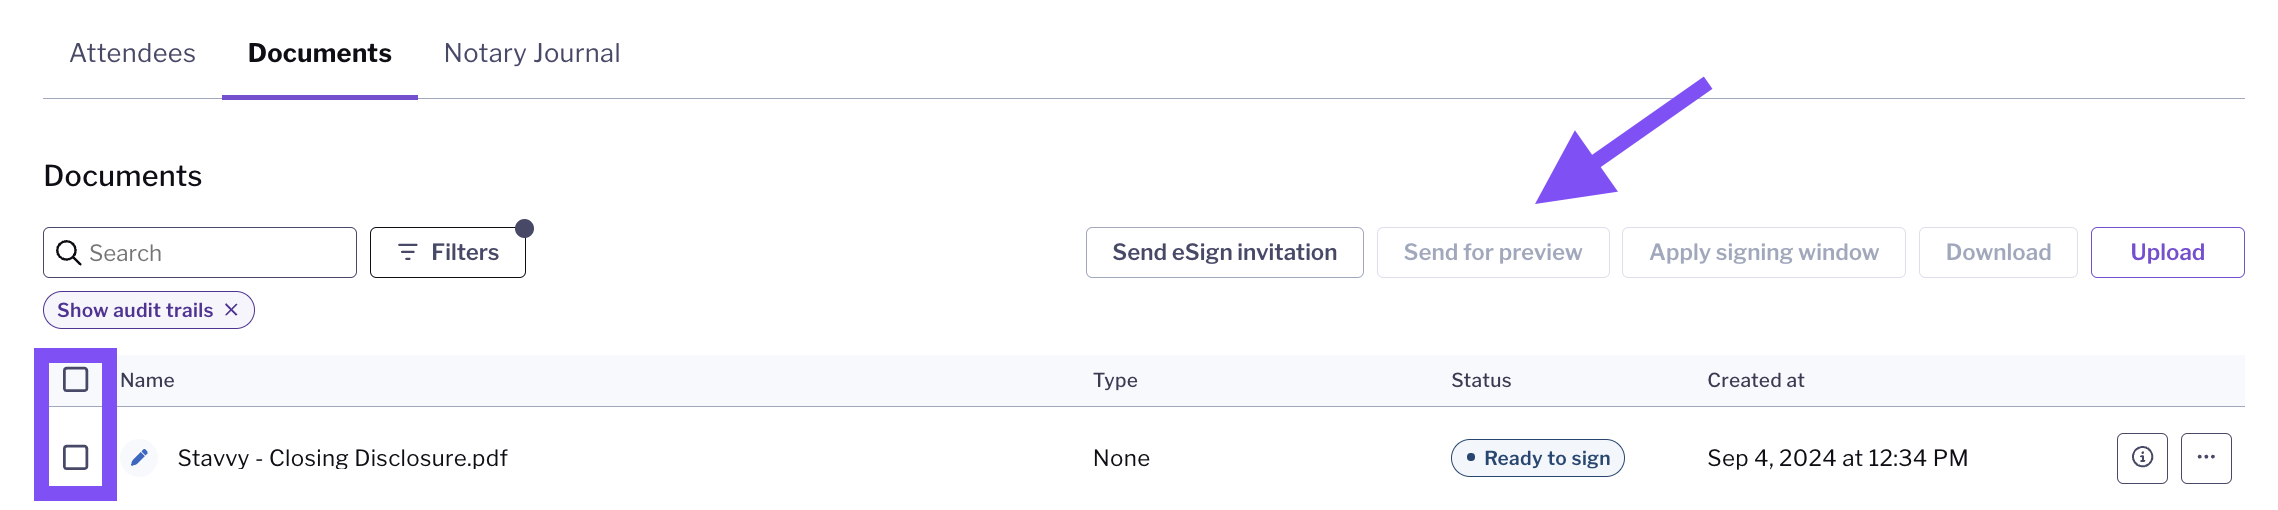
Task: Click the Upload button
Action: pos(2168,252)
